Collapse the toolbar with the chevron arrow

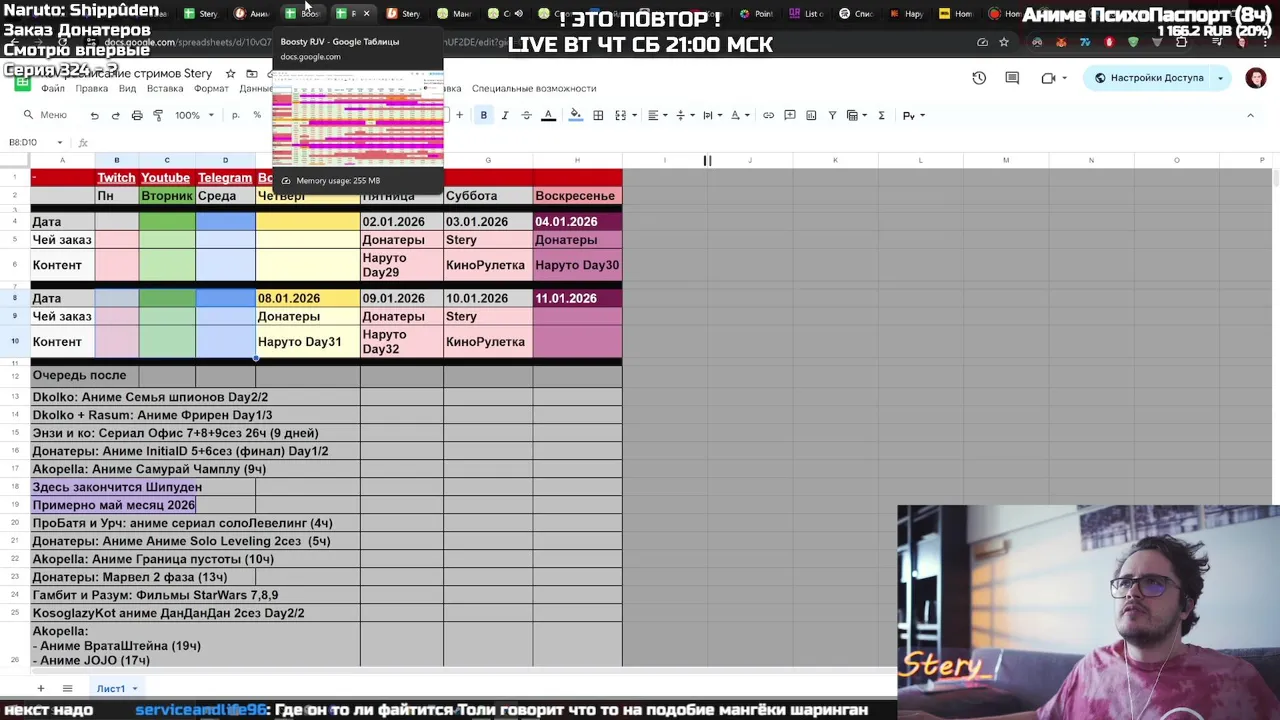point(1250,116)
